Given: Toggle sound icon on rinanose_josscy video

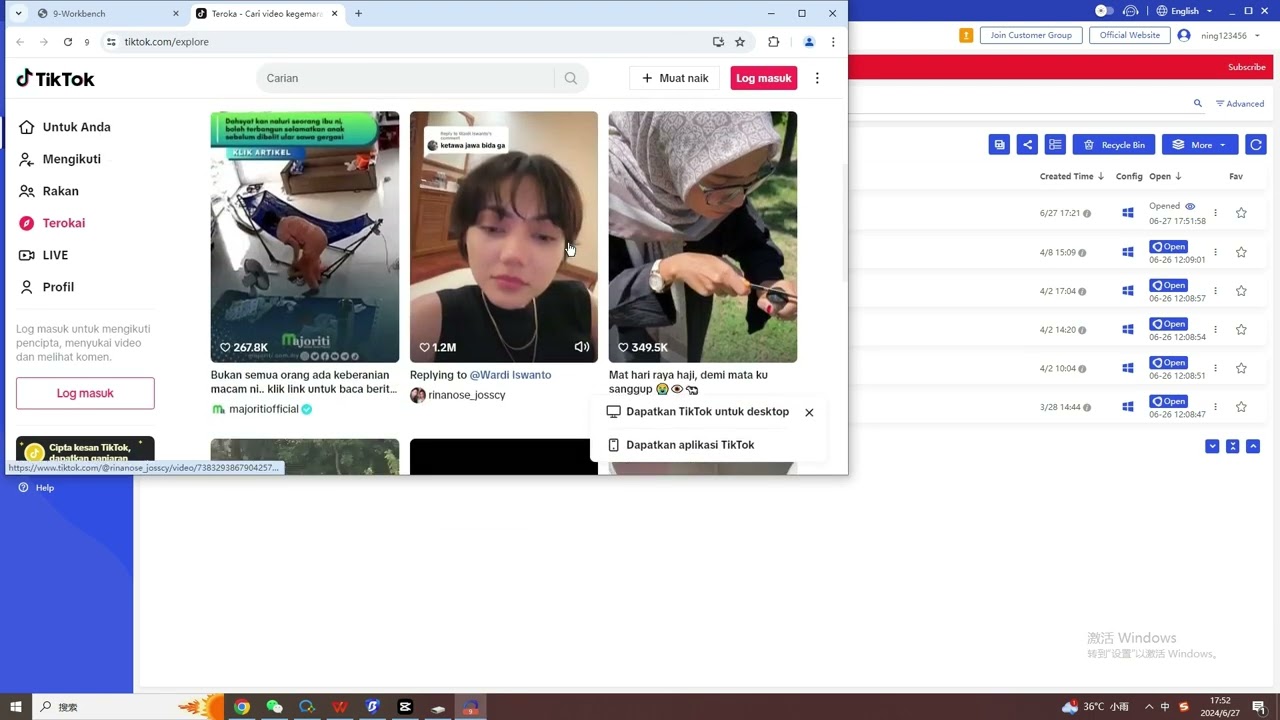Looking at the screenshot, I should click(x=582, y=347).
